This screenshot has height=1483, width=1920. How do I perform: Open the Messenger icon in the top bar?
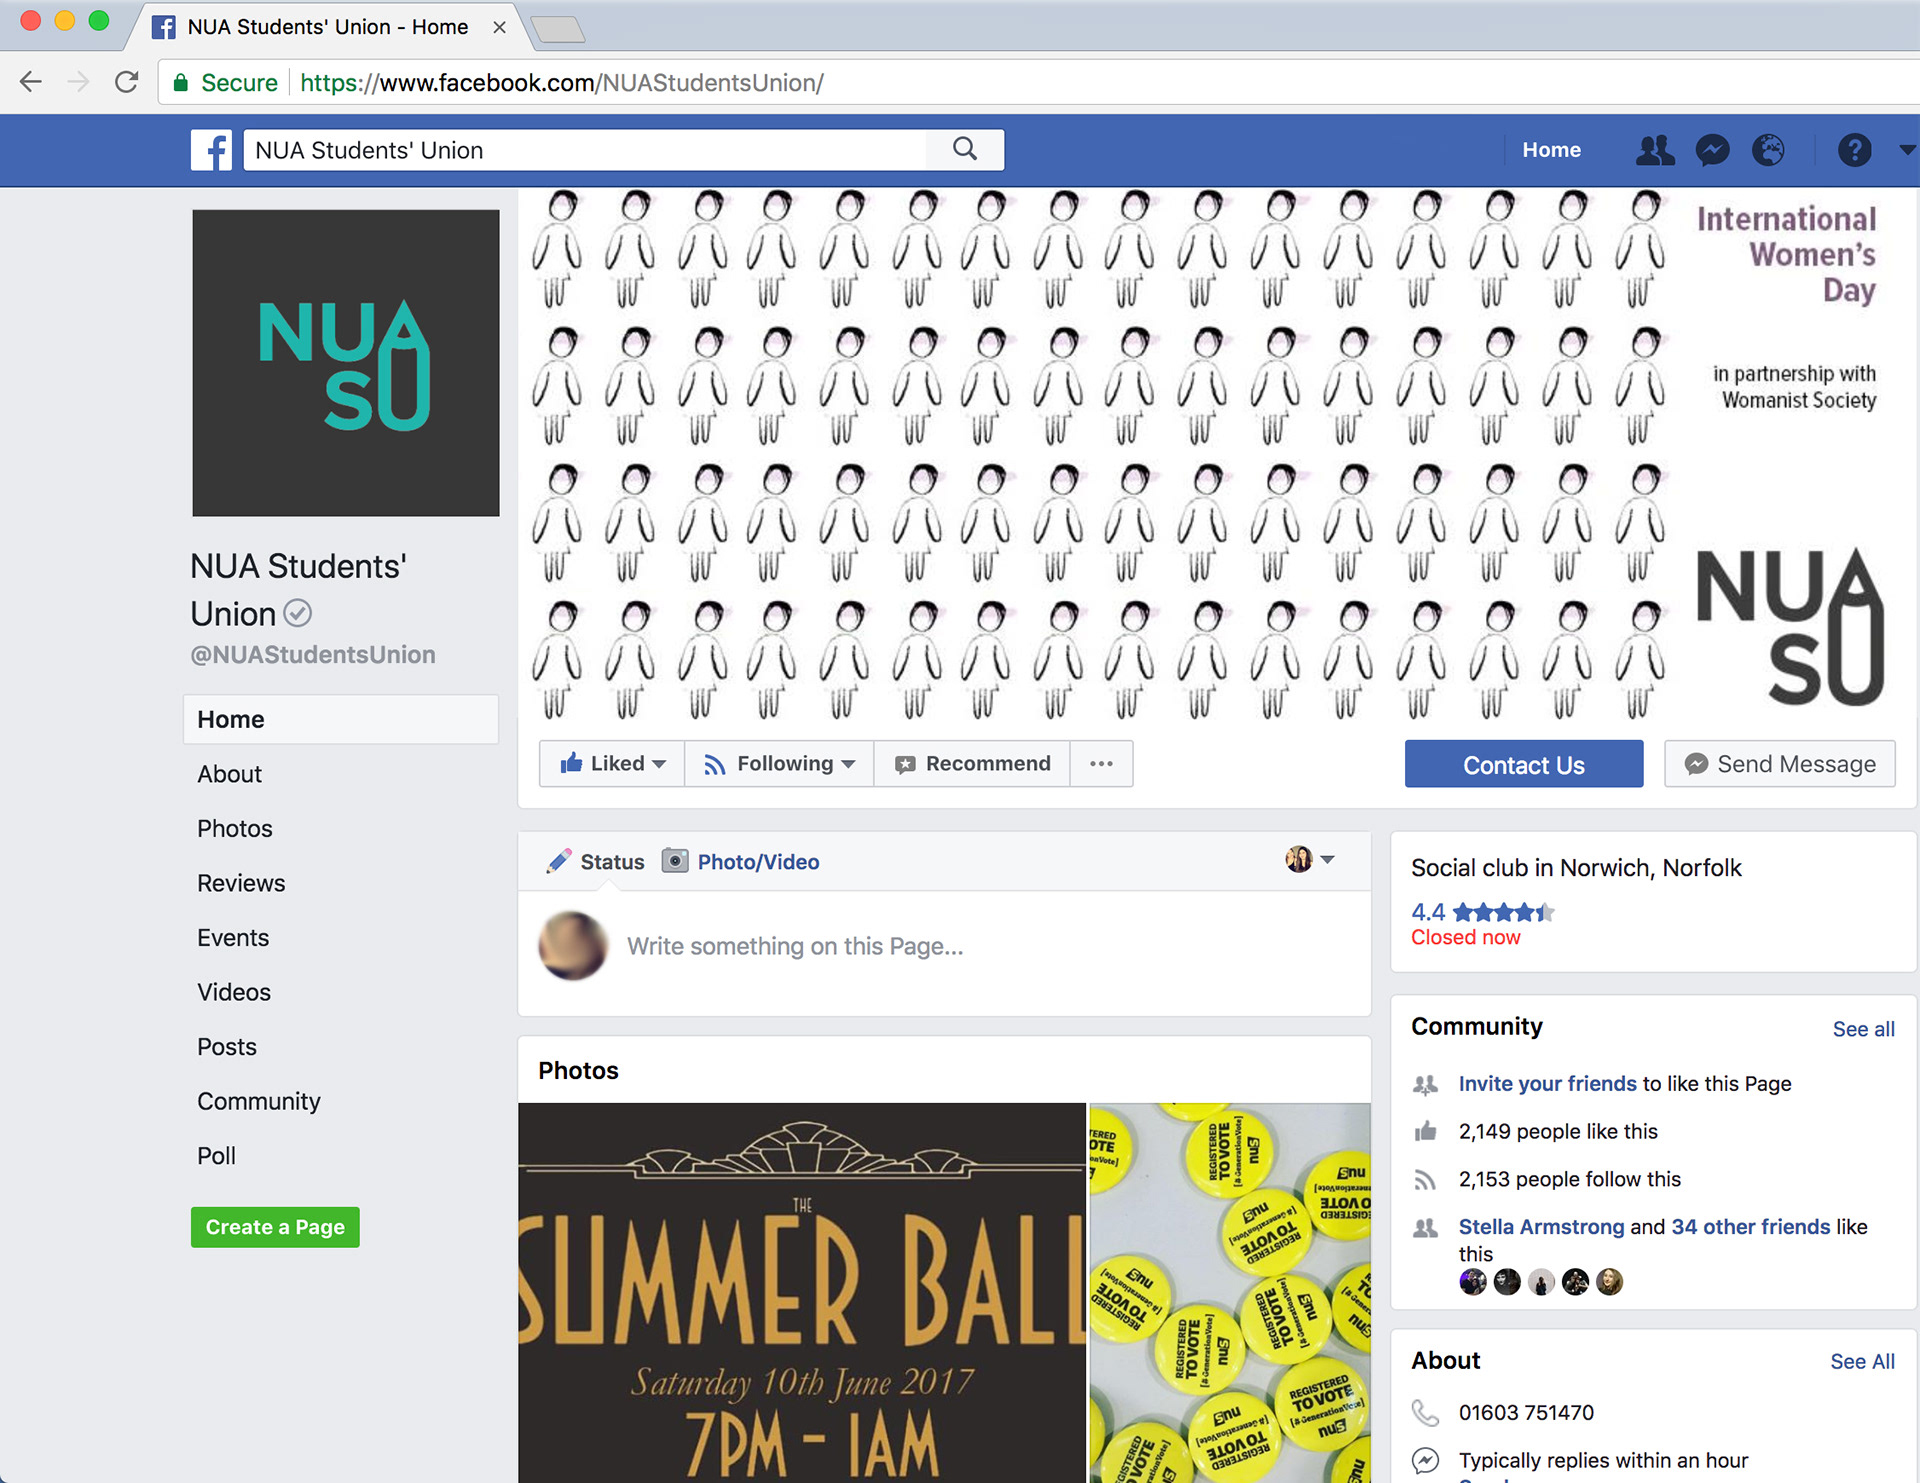(1712, 150)
